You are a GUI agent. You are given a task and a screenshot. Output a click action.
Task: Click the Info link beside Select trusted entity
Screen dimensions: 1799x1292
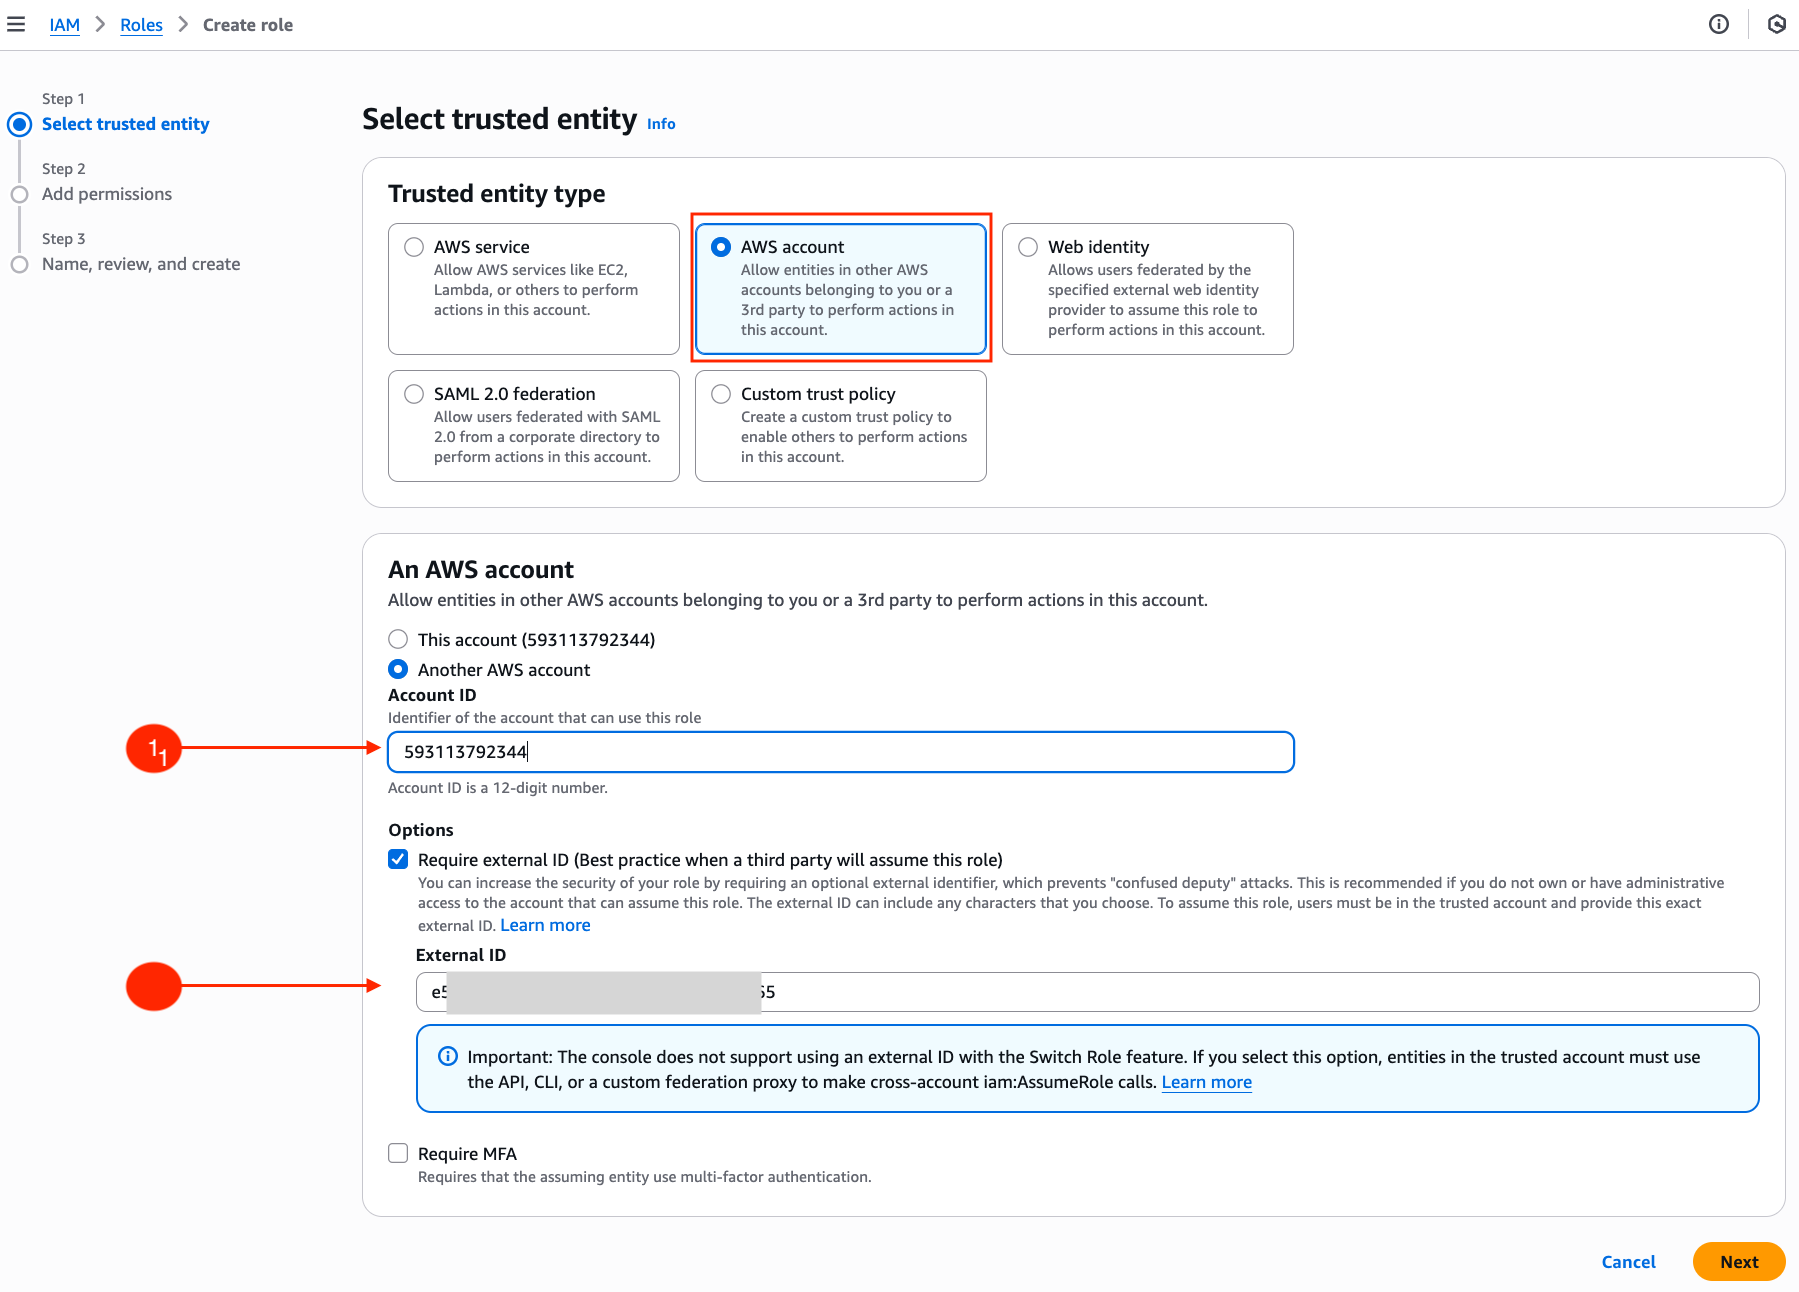click(661, 124)
